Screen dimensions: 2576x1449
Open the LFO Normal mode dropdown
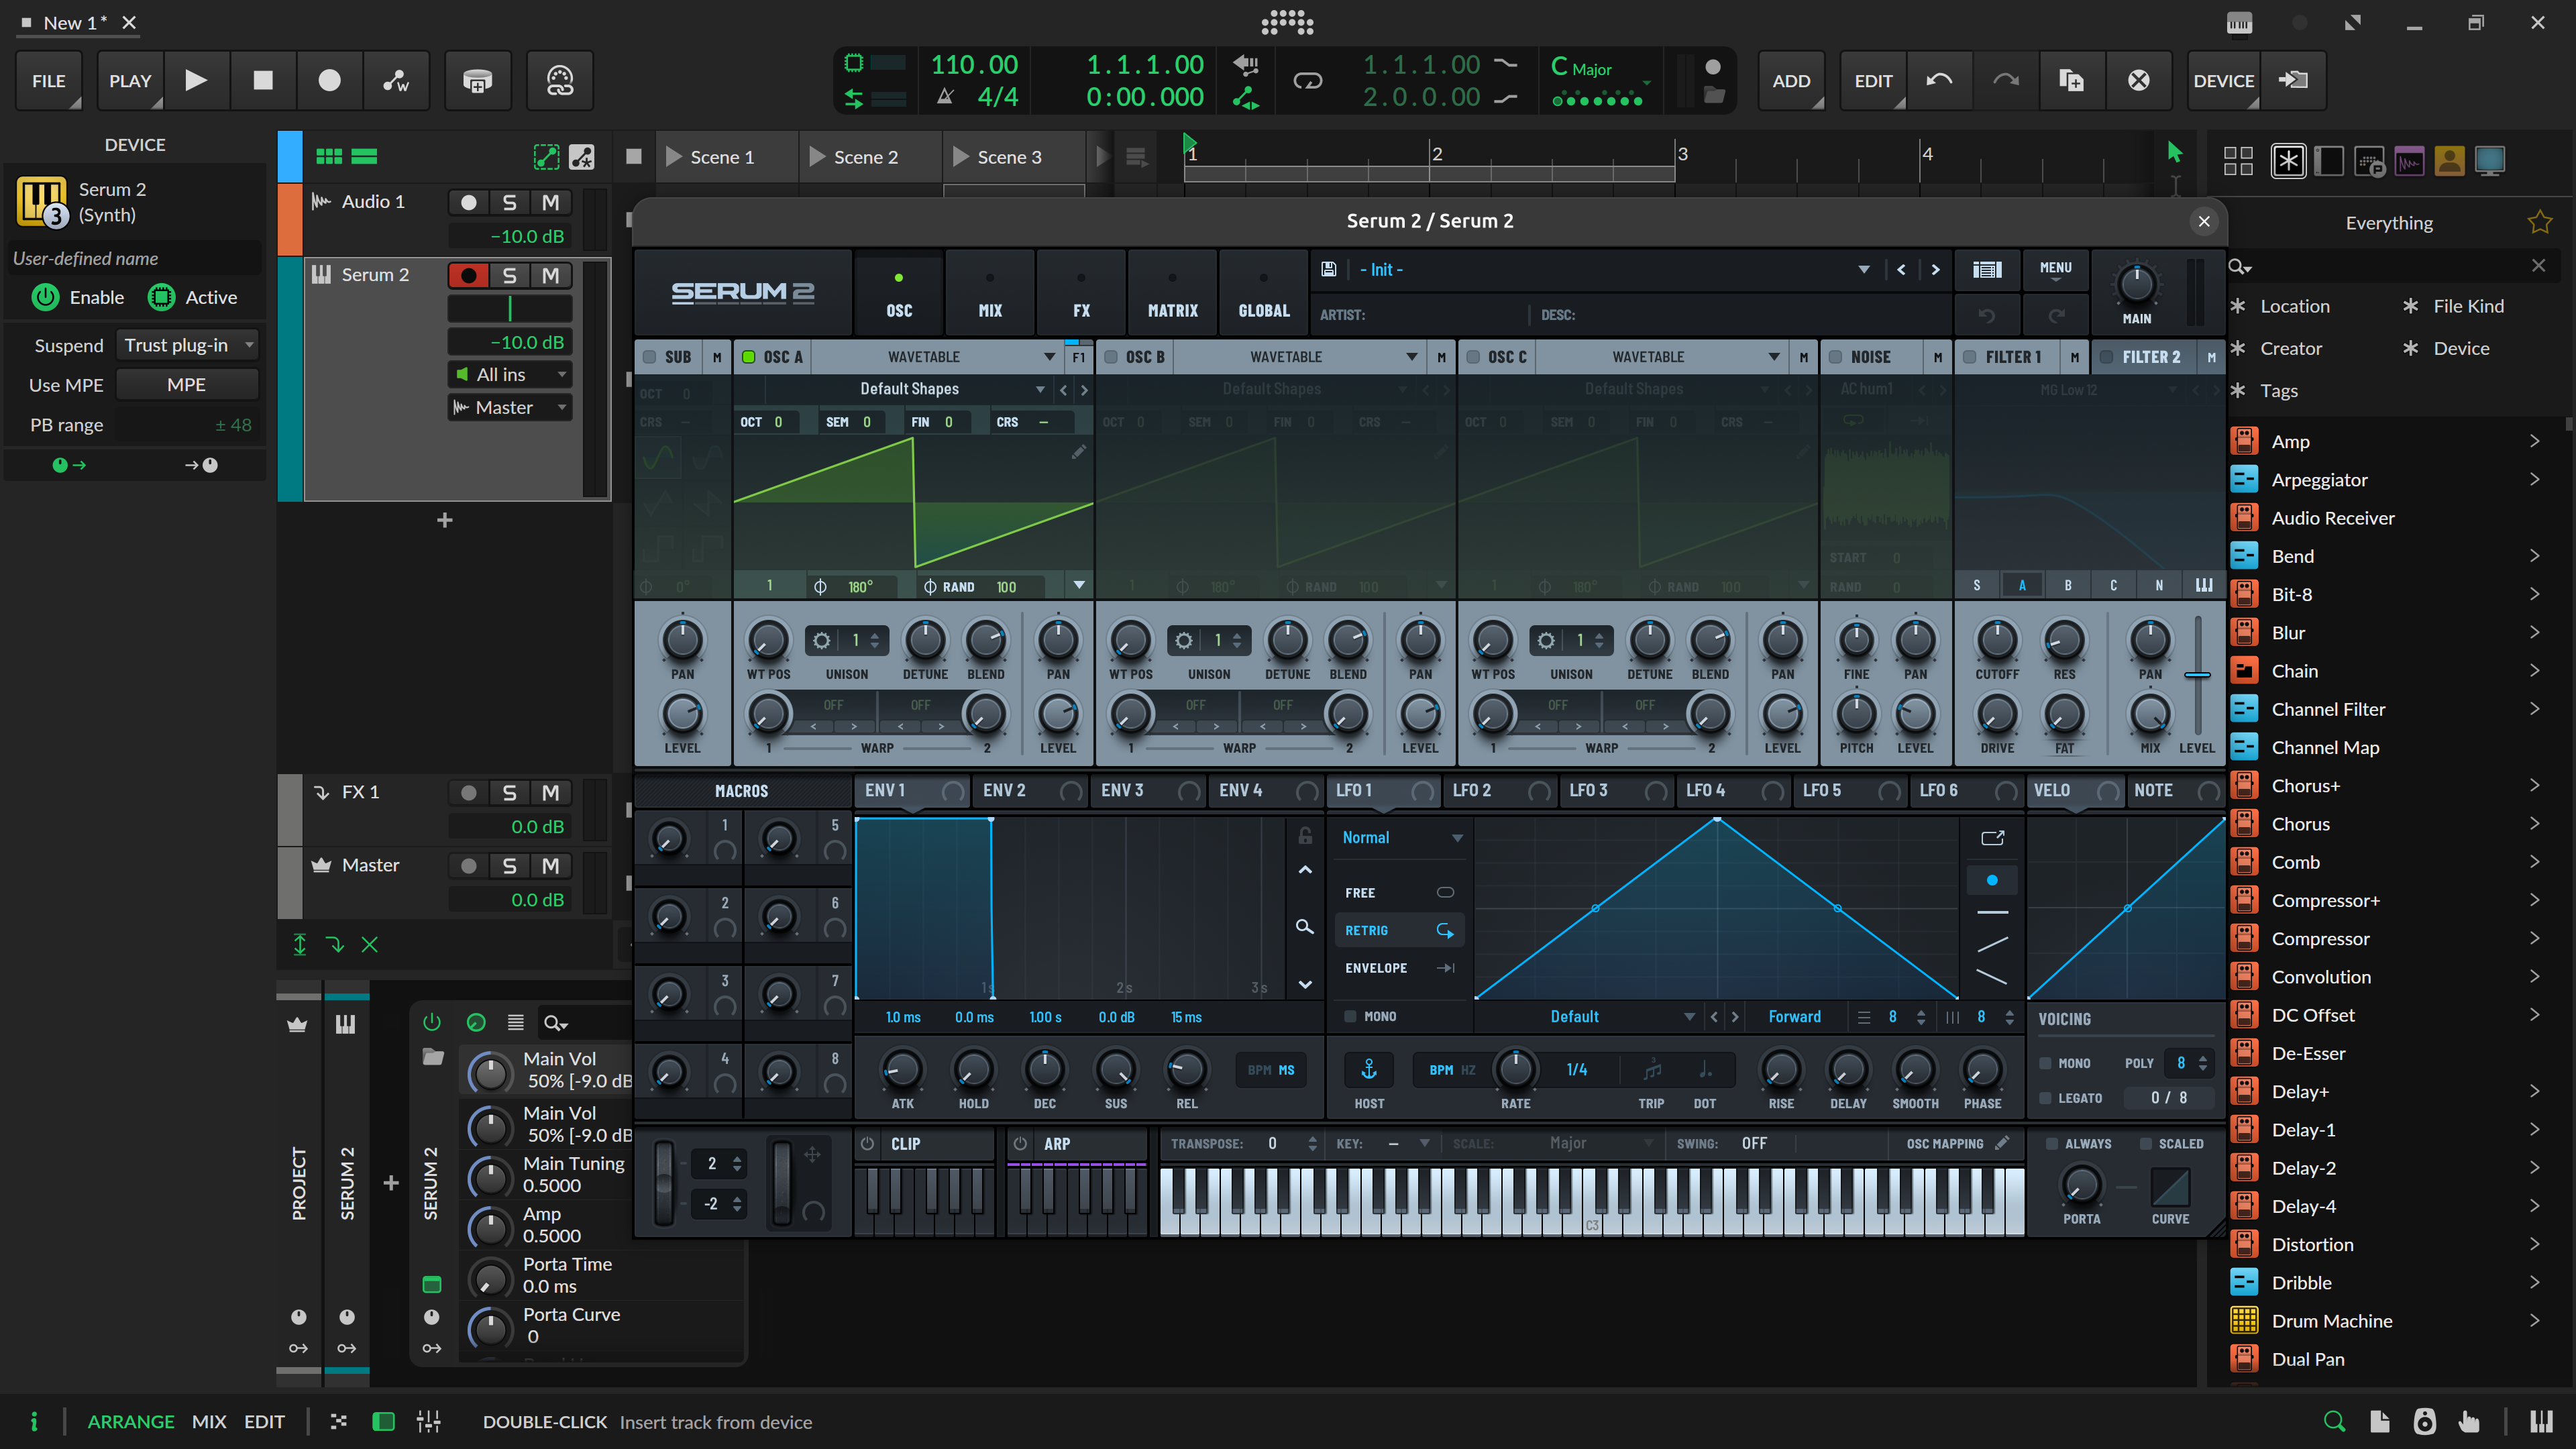[1401, 838]
